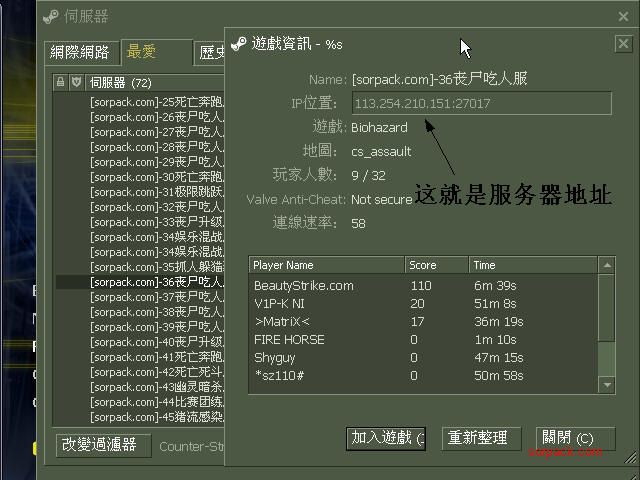Click the 重新整理 refresh button
This screenshot has height=480, width=640.
pos(477,438)
